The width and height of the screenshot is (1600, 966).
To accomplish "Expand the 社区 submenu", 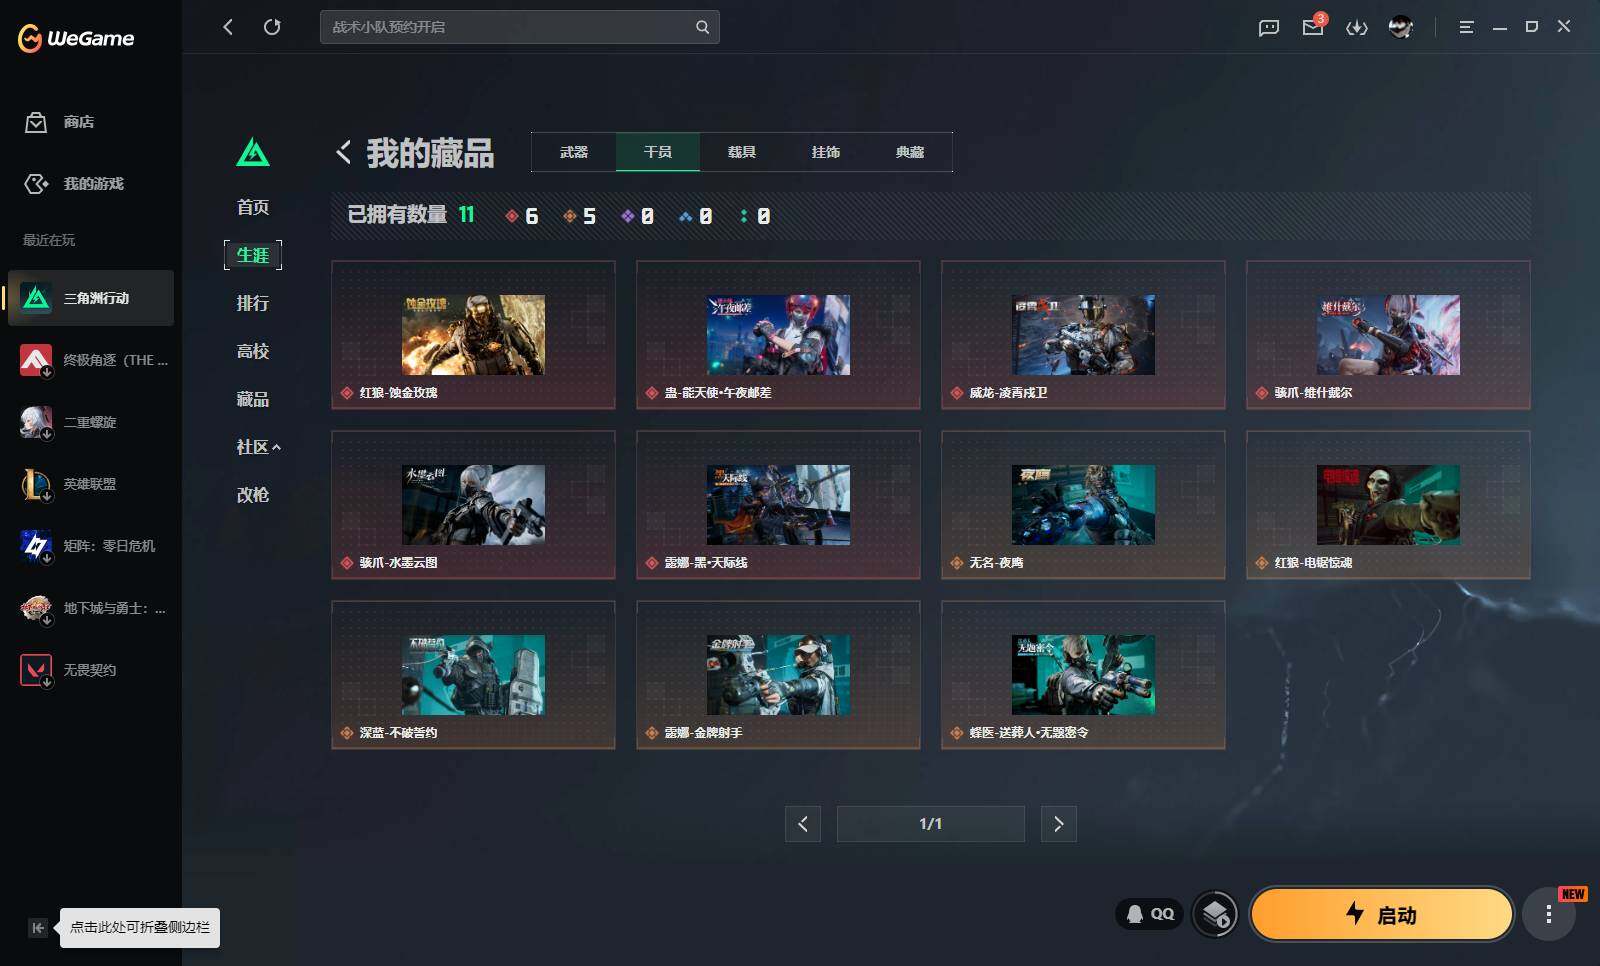I will (258, 447).
